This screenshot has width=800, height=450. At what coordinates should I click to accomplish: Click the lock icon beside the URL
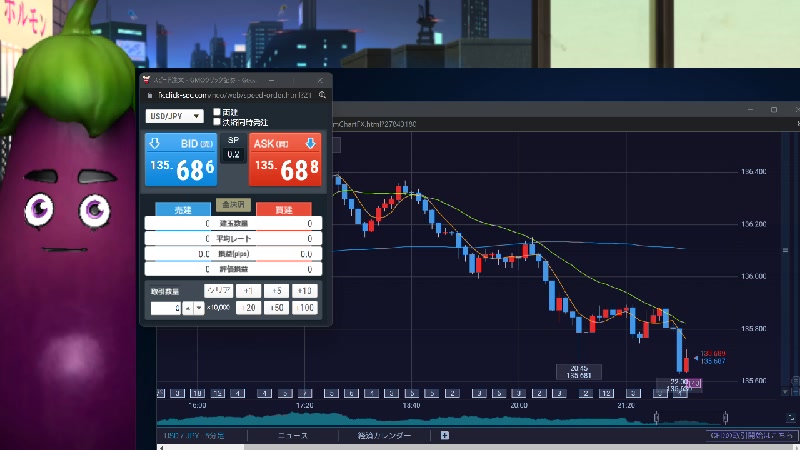(x=150, y=95)
